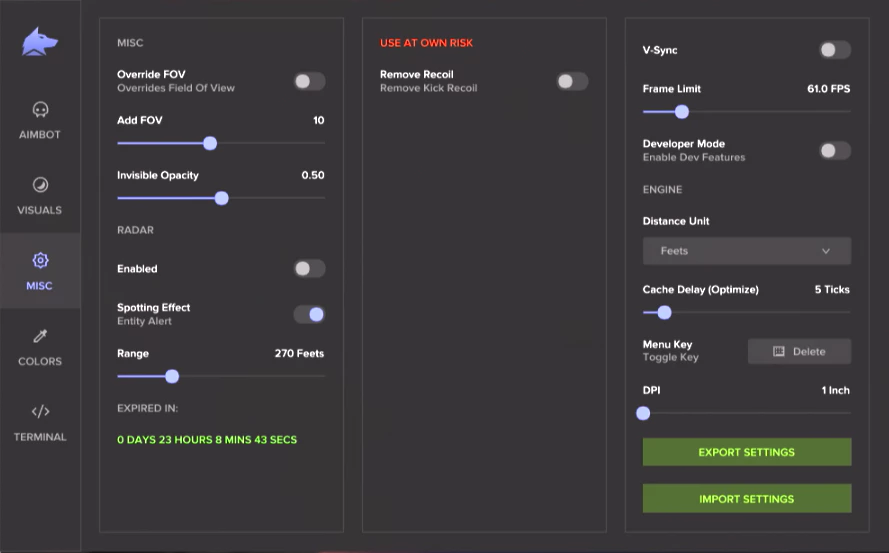The height and width of the screenshot is (553, 889).
Task: Click the 270 Feets range value
Action: [x=299, y=353]
